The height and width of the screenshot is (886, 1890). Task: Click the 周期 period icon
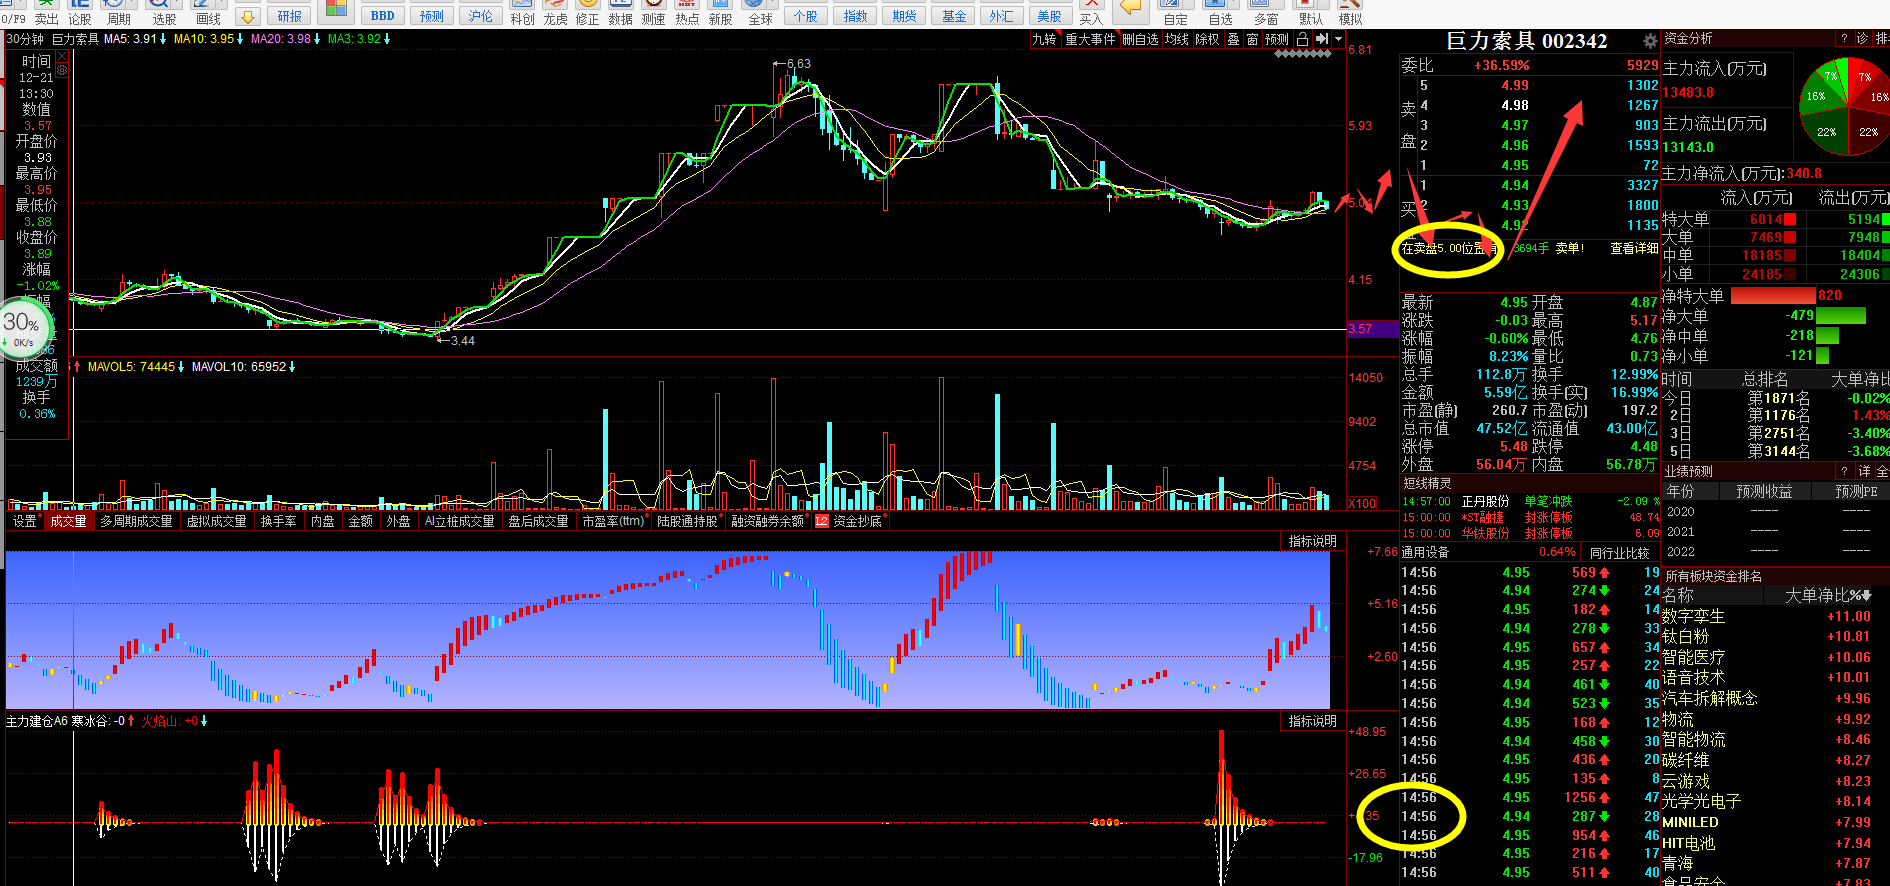point(119,12)
